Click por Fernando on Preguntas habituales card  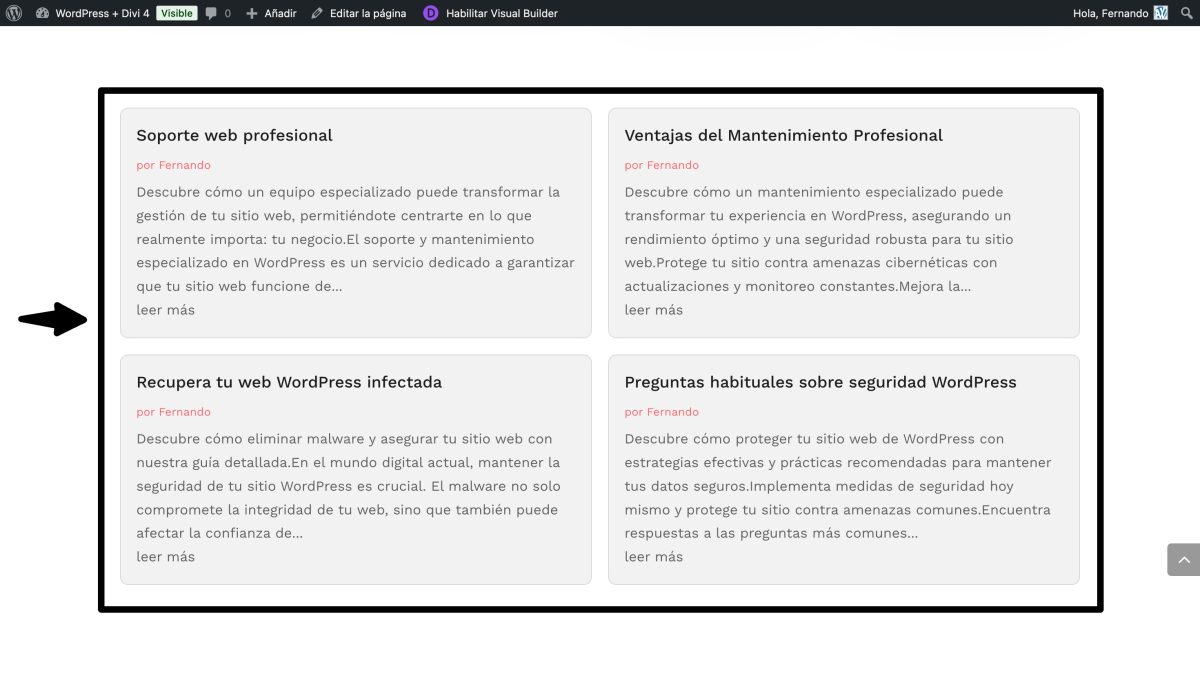(x=660, y=411)
